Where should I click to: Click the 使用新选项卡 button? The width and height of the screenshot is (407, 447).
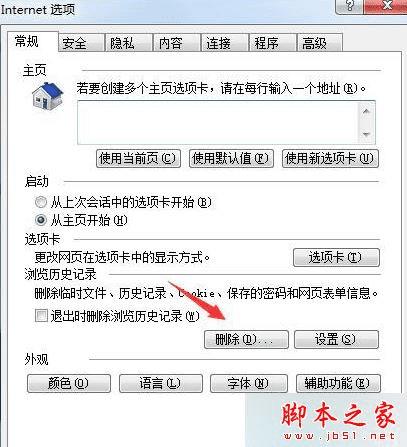pyautogui.click(x=330, y=158)
